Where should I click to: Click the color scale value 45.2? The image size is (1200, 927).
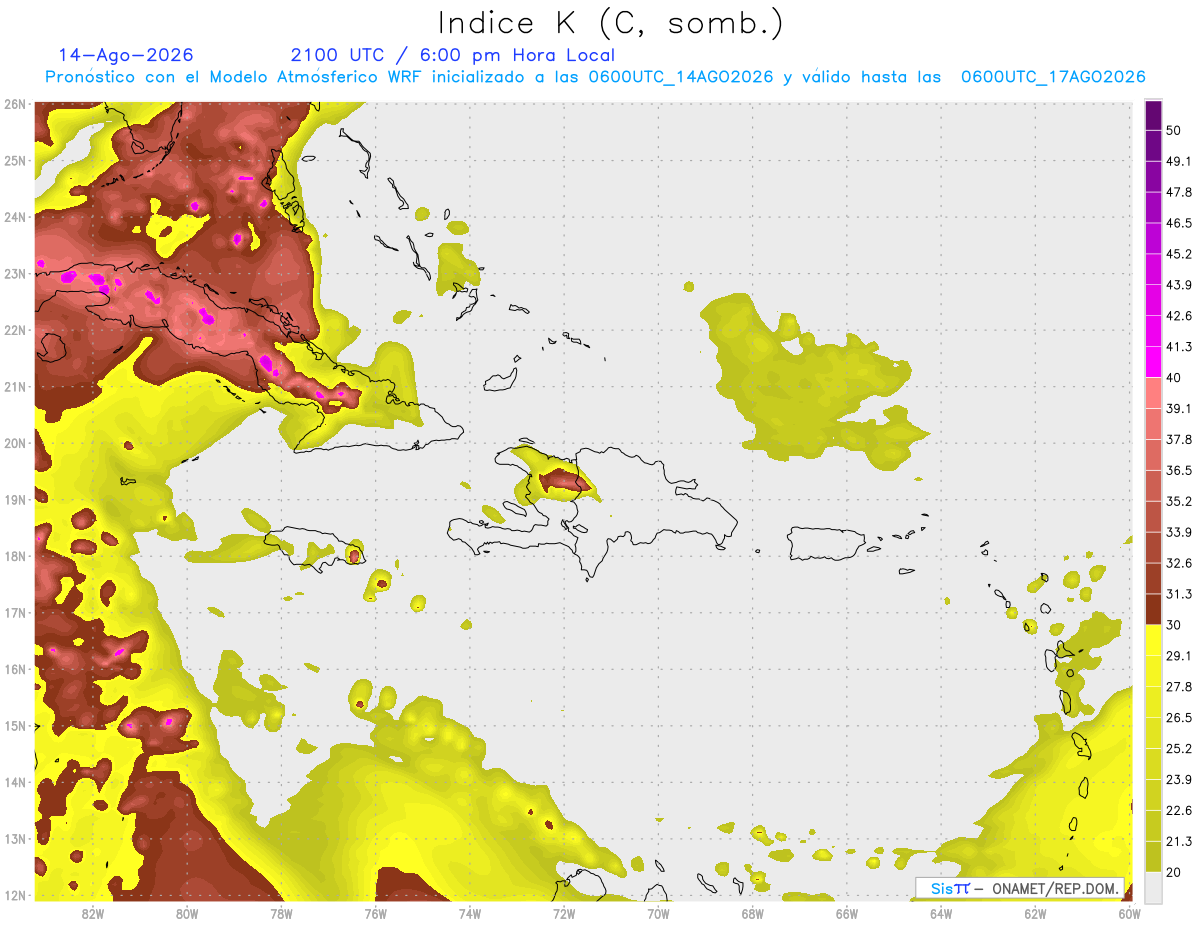click(1179, 254)
